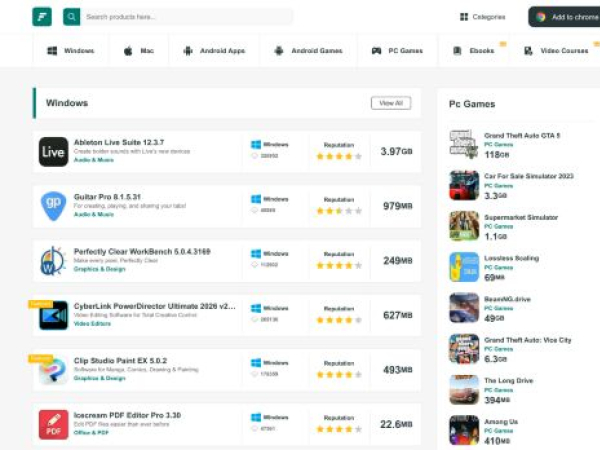Click the Add to chrome button

565,17
